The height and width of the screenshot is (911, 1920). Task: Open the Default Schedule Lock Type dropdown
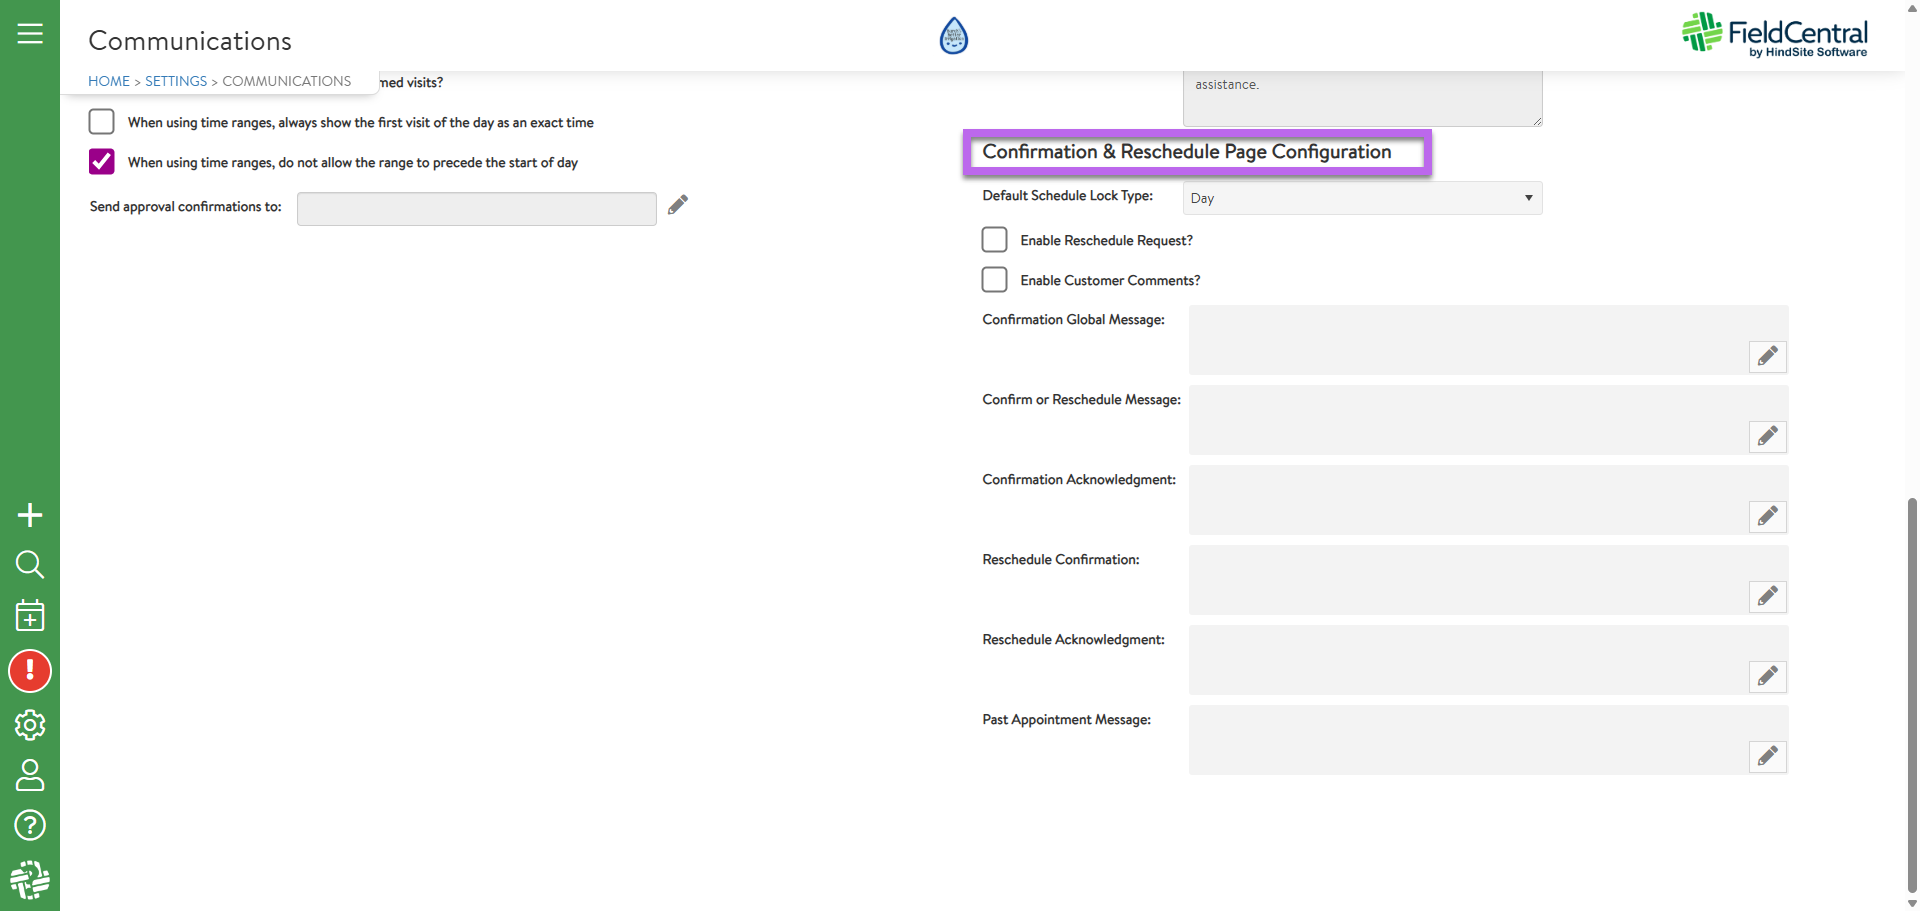point(1362,198)
